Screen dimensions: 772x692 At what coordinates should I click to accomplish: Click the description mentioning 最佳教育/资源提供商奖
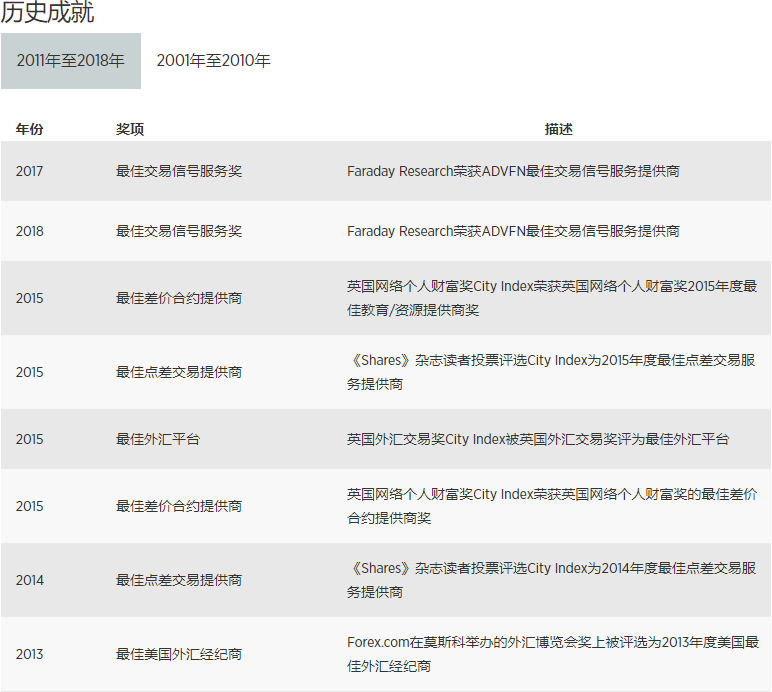click(552, 298)
